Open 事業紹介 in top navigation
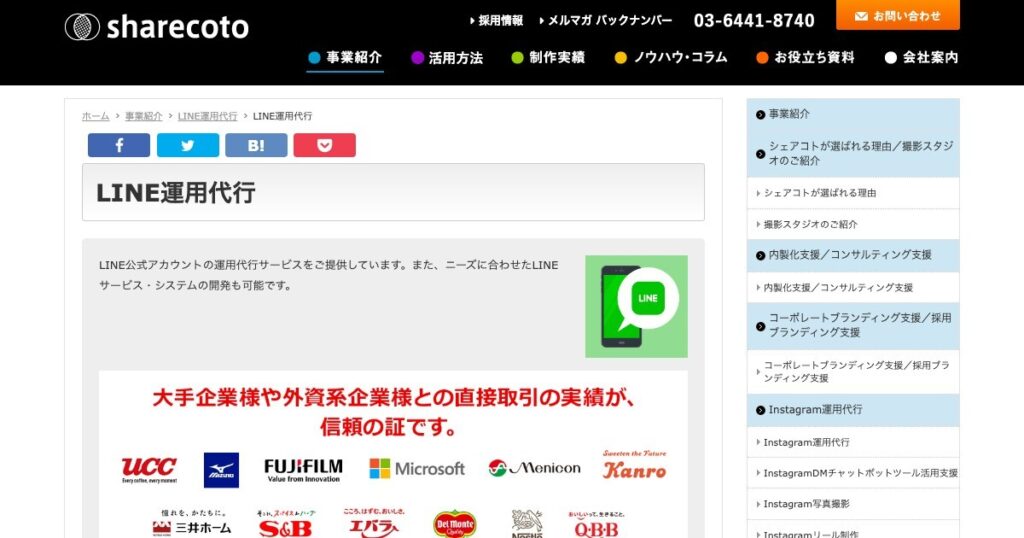The image size is (1024, 538). [345, 58]
